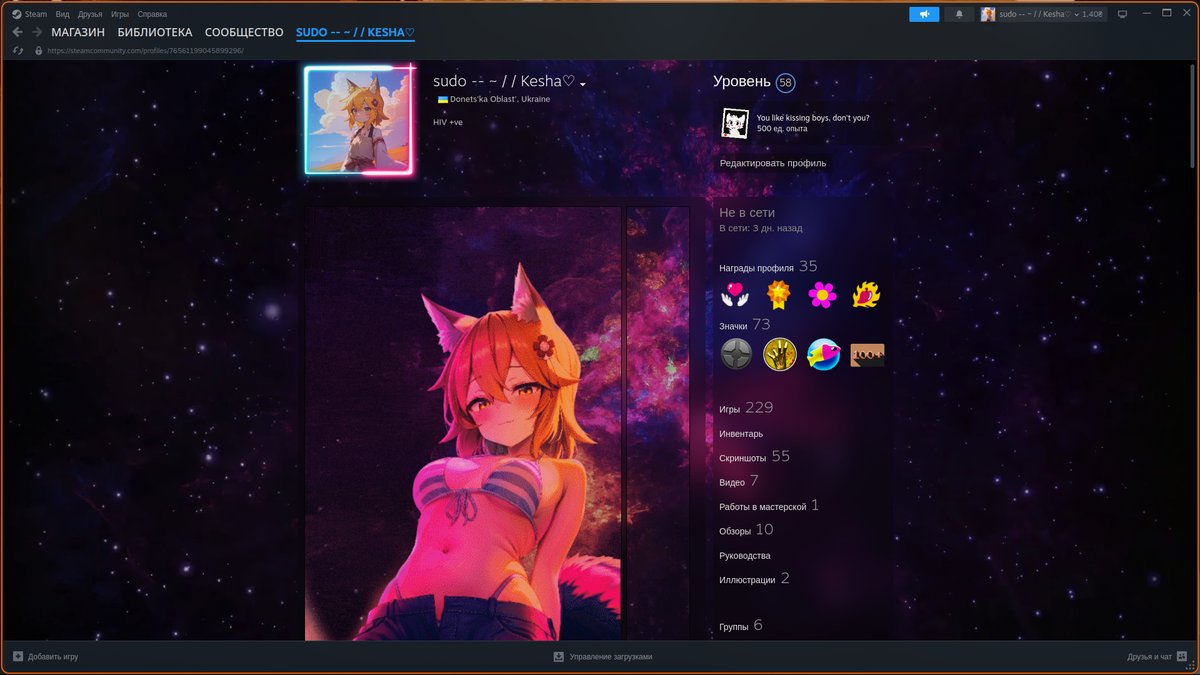Click the flaming heart award icon
The image size is (1200, 675).
click(866, 294)
